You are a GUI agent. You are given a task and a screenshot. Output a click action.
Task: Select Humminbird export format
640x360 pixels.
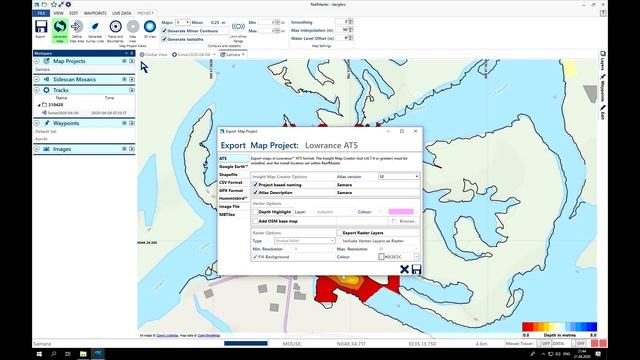pos(233,198)
